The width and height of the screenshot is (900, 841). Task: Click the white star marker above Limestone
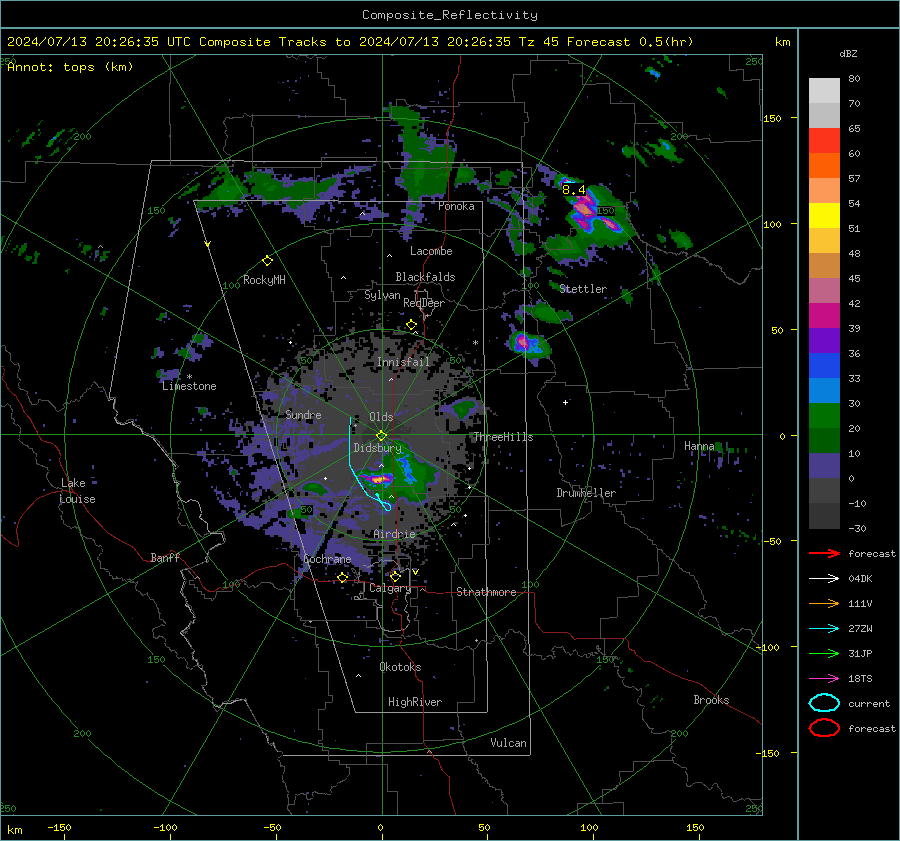tap(189, 377)
